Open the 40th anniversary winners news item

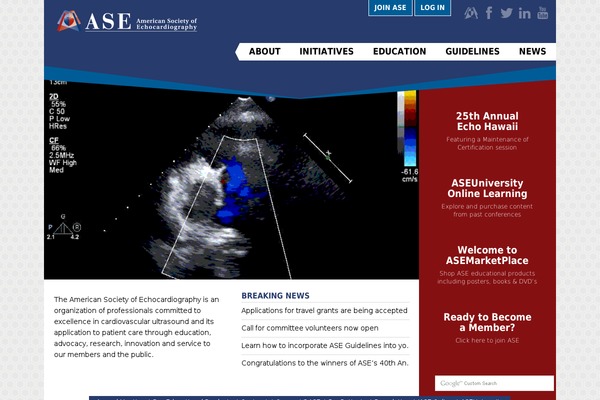coord(324,363)
